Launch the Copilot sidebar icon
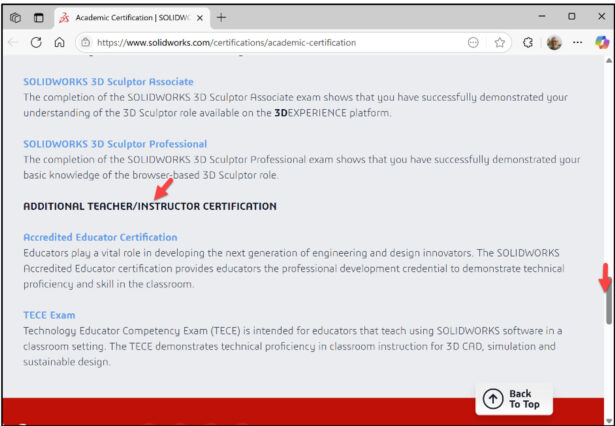The image size is (615, 426). click(602, 42)
